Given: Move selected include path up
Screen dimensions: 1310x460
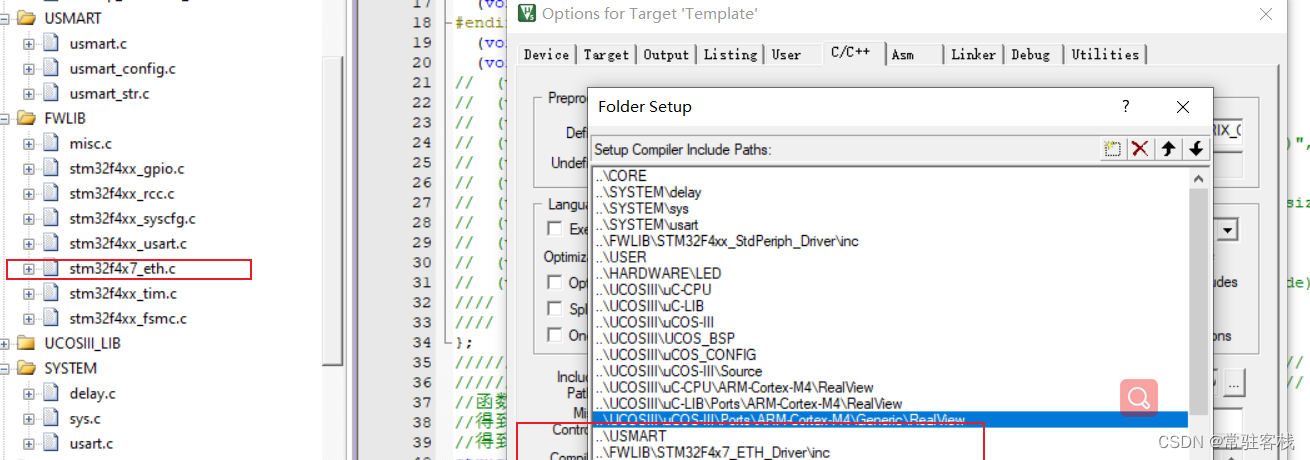Looking at the screenshot, I should tap(1168, 149).
